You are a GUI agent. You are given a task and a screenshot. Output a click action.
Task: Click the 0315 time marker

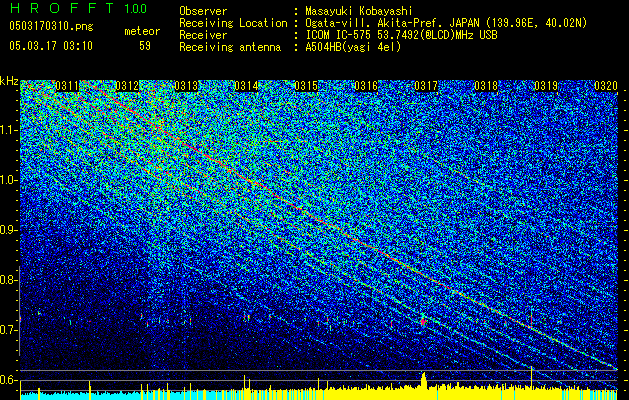tap(306, 86)
